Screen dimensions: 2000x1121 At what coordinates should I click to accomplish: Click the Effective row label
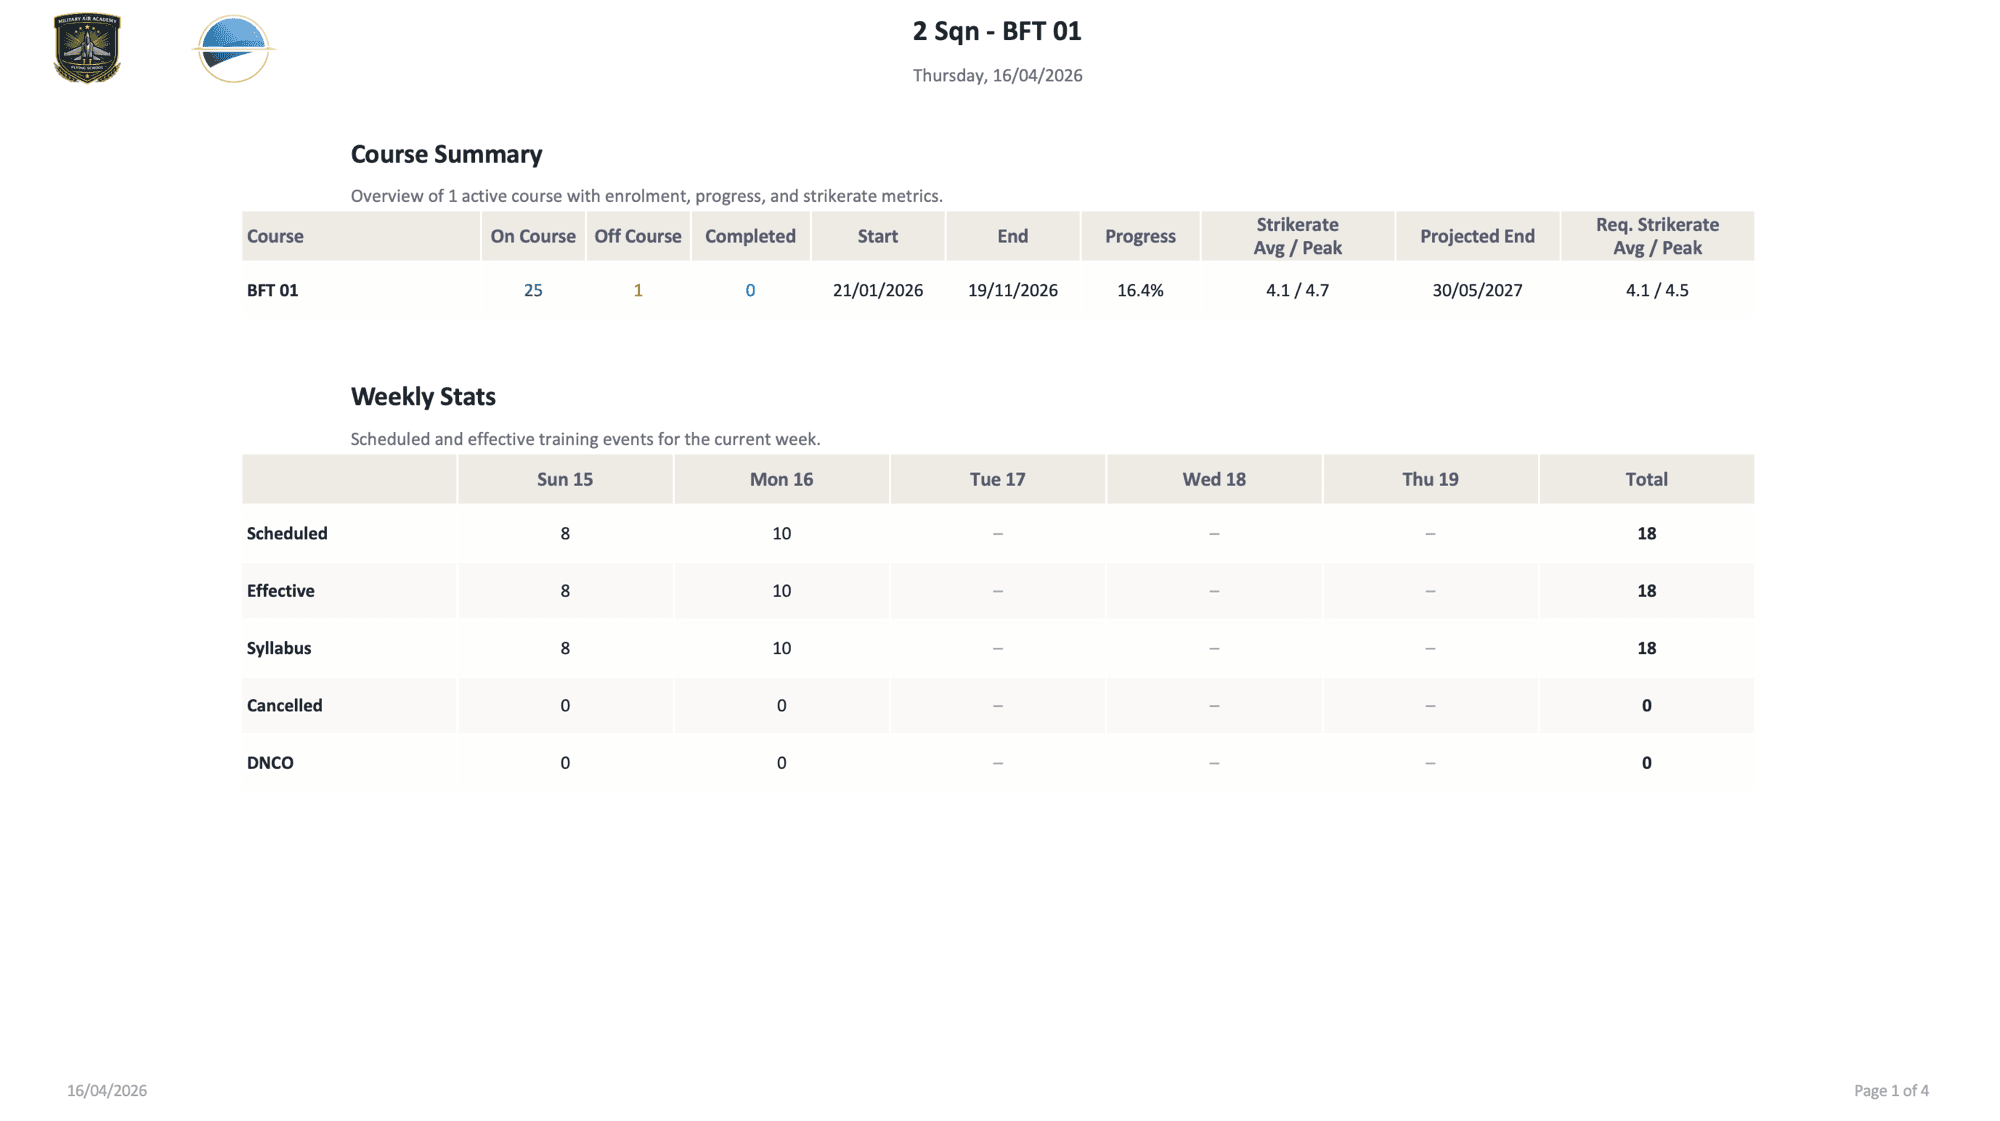281,591
